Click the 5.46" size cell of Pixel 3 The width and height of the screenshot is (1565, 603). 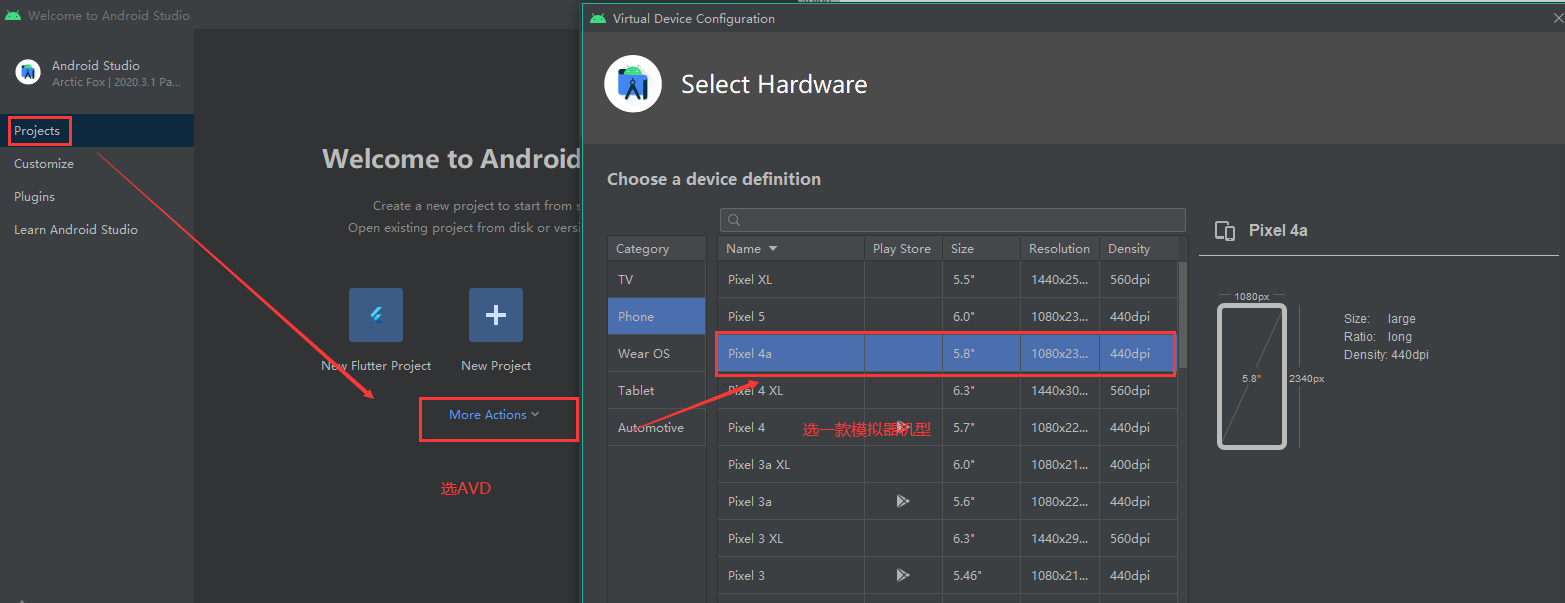click(981, 576)
